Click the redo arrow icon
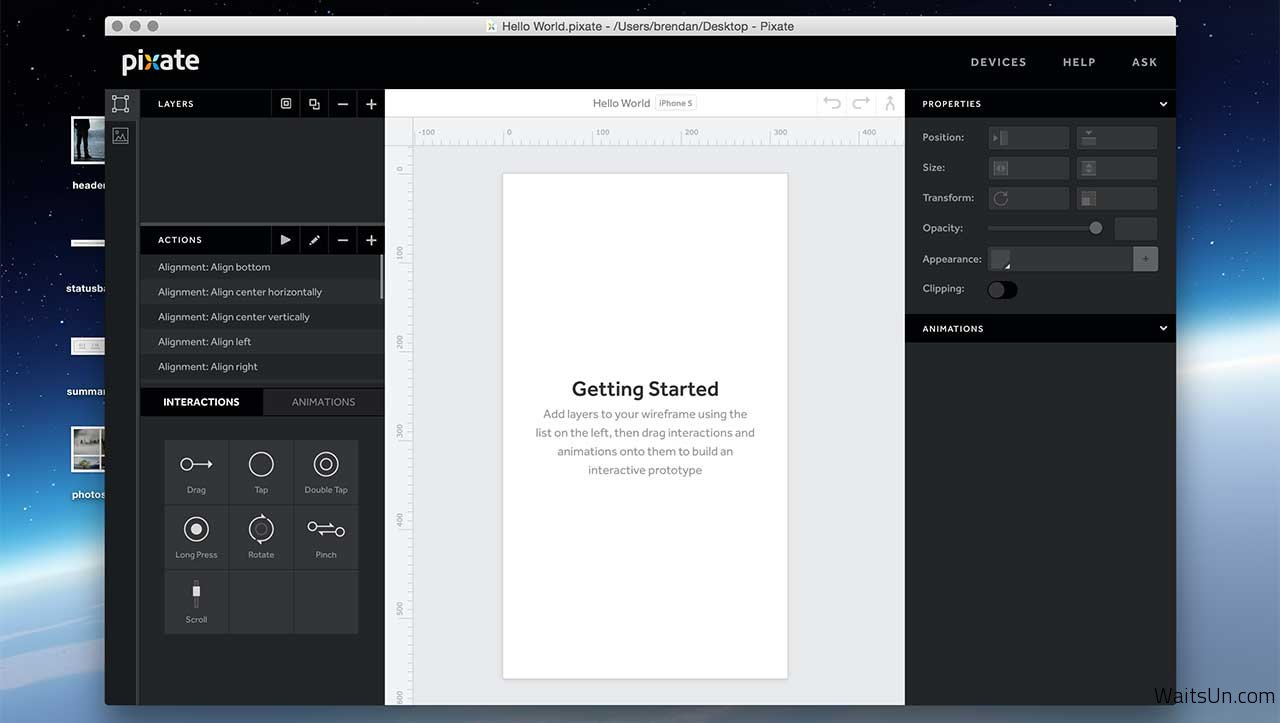The width and height of the screenshot is (1280, 723). coord(861,103)
